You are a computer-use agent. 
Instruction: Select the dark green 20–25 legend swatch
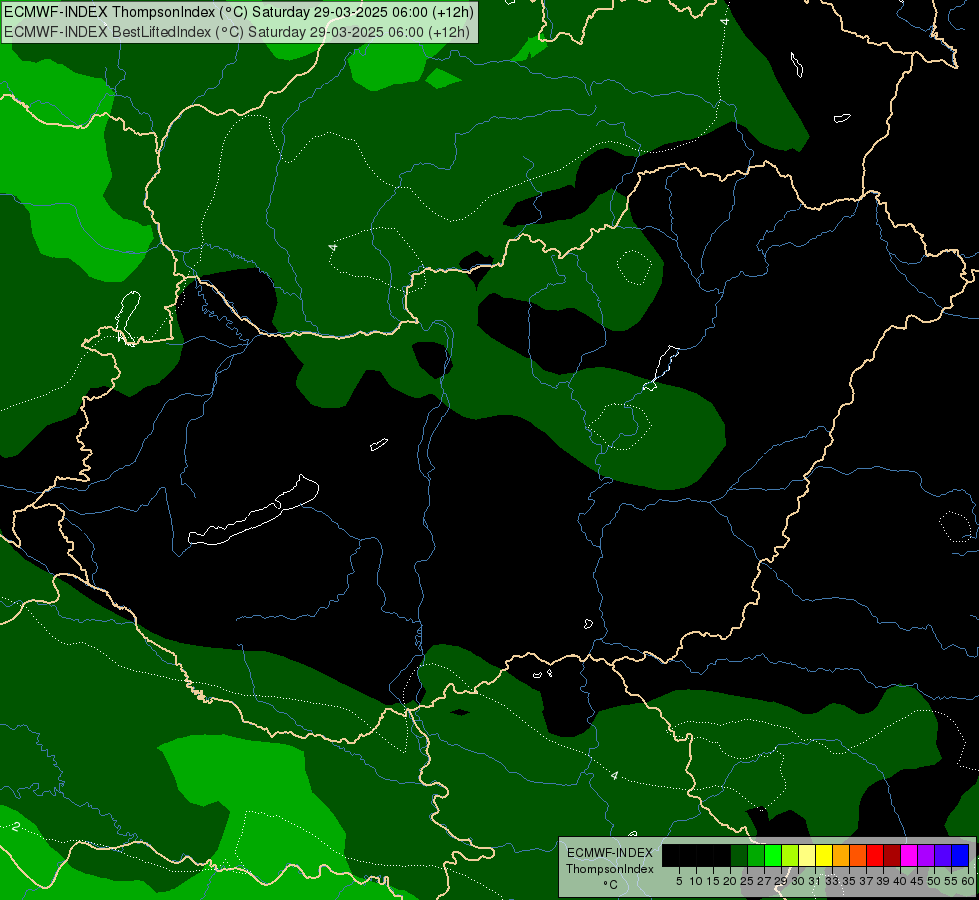(739, 855)
